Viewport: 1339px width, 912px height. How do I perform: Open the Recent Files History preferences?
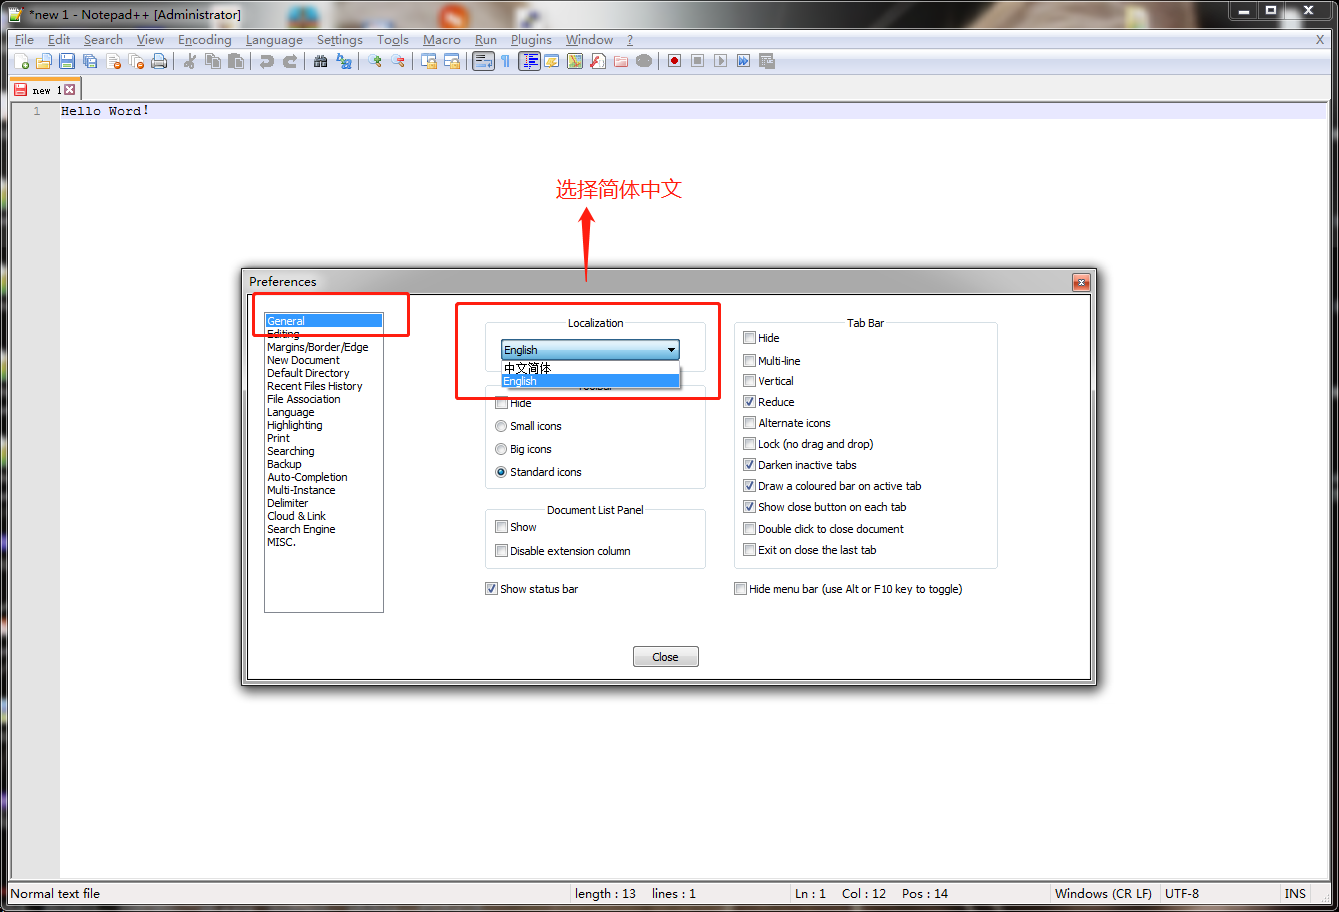pyautogui.click(x=315, y=386)
